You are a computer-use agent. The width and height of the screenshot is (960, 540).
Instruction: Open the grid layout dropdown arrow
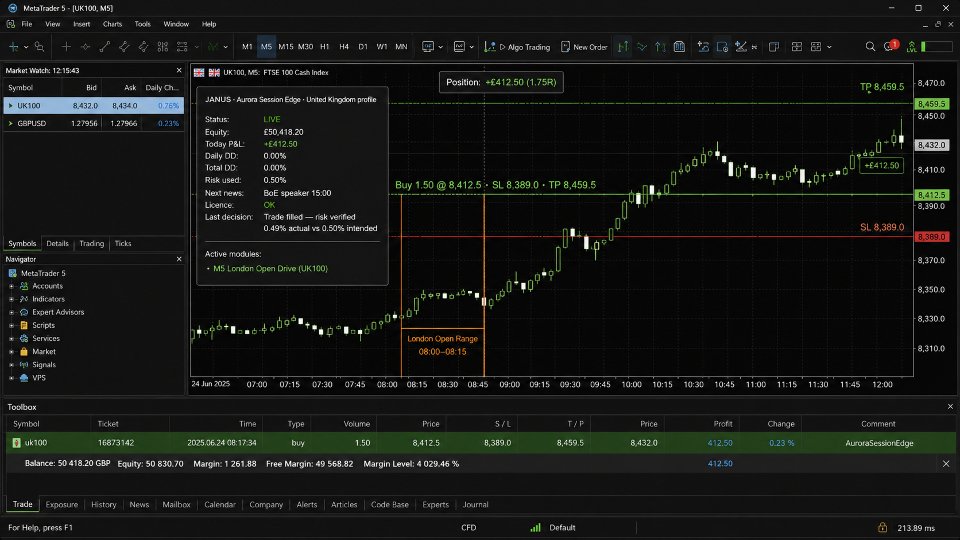click(x=829, y=47)
